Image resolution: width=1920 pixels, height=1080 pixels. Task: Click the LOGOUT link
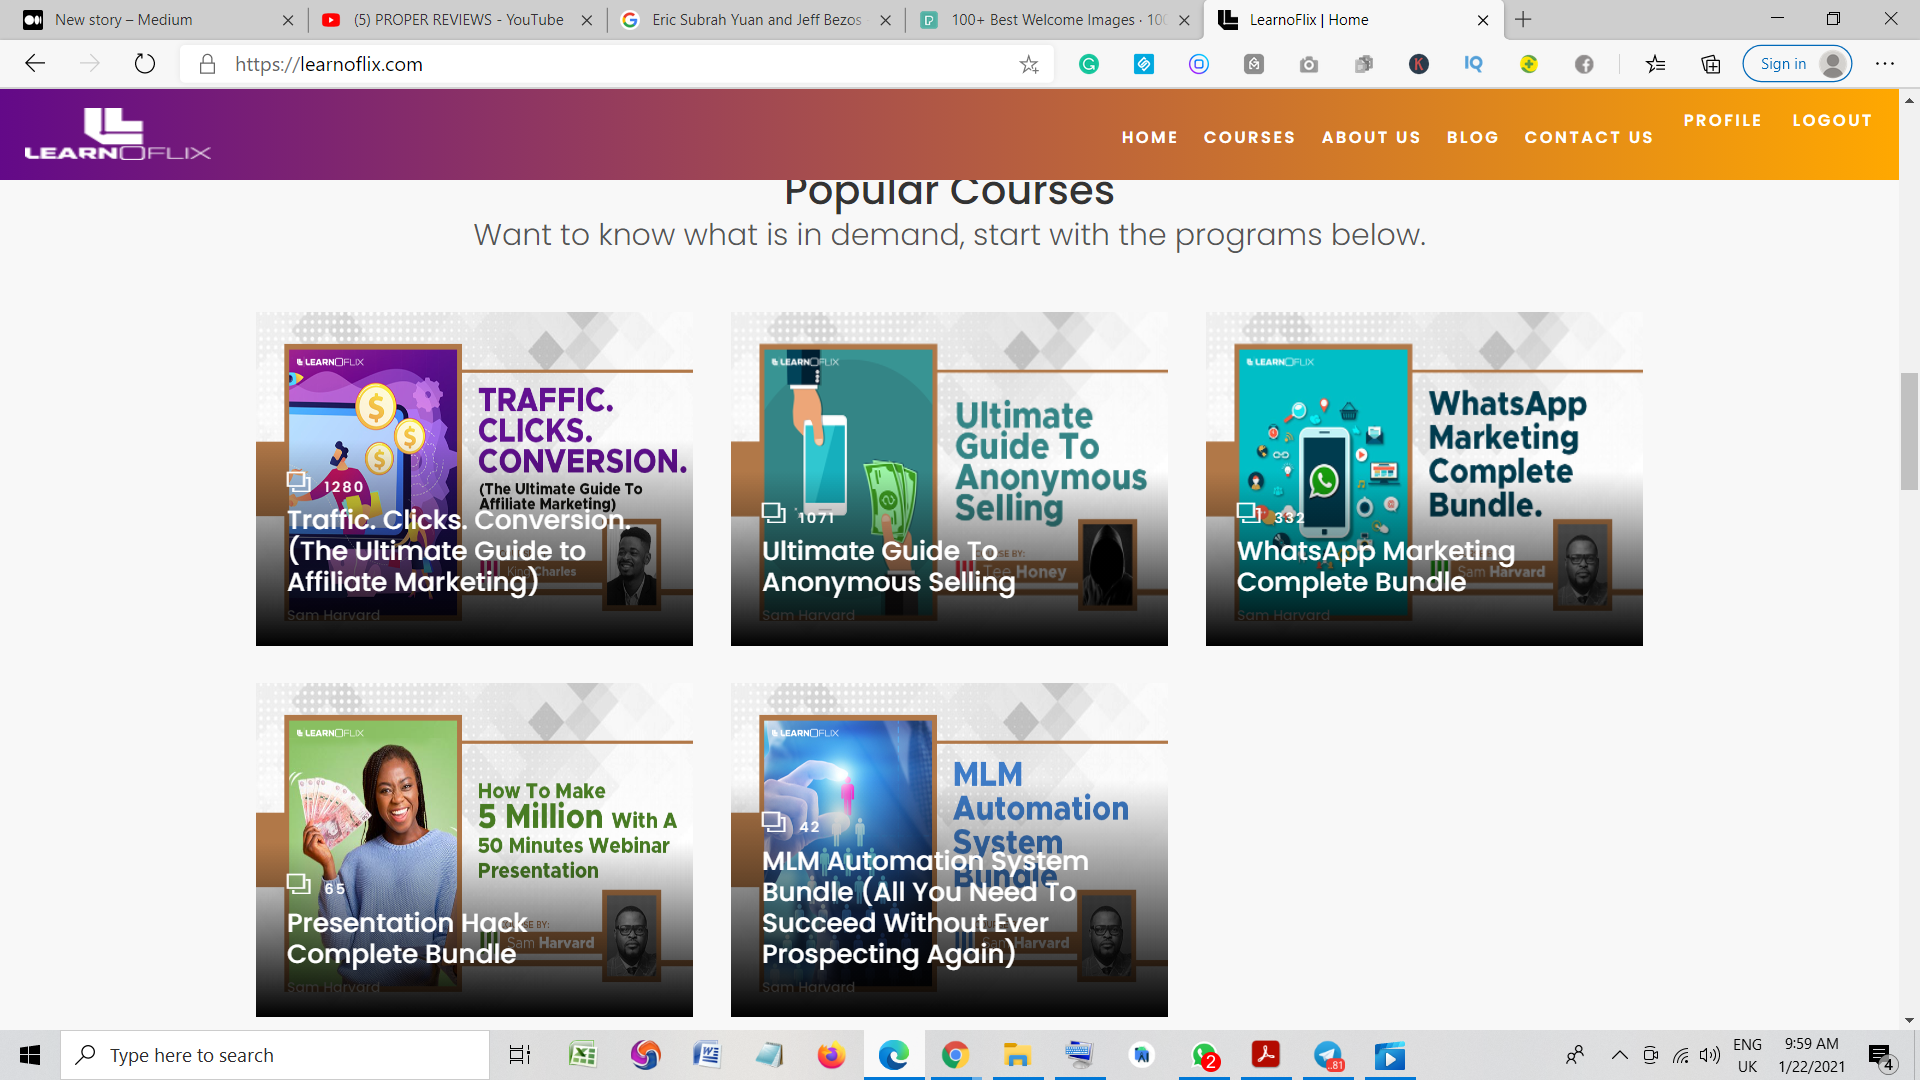1832,120
